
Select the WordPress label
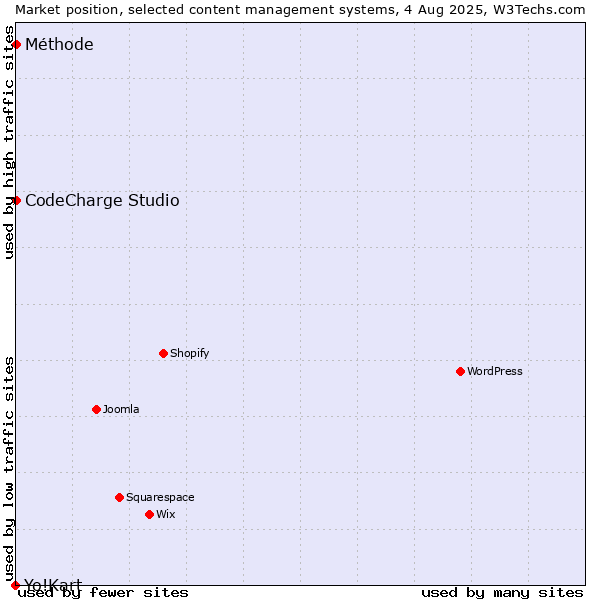point(495,371)
